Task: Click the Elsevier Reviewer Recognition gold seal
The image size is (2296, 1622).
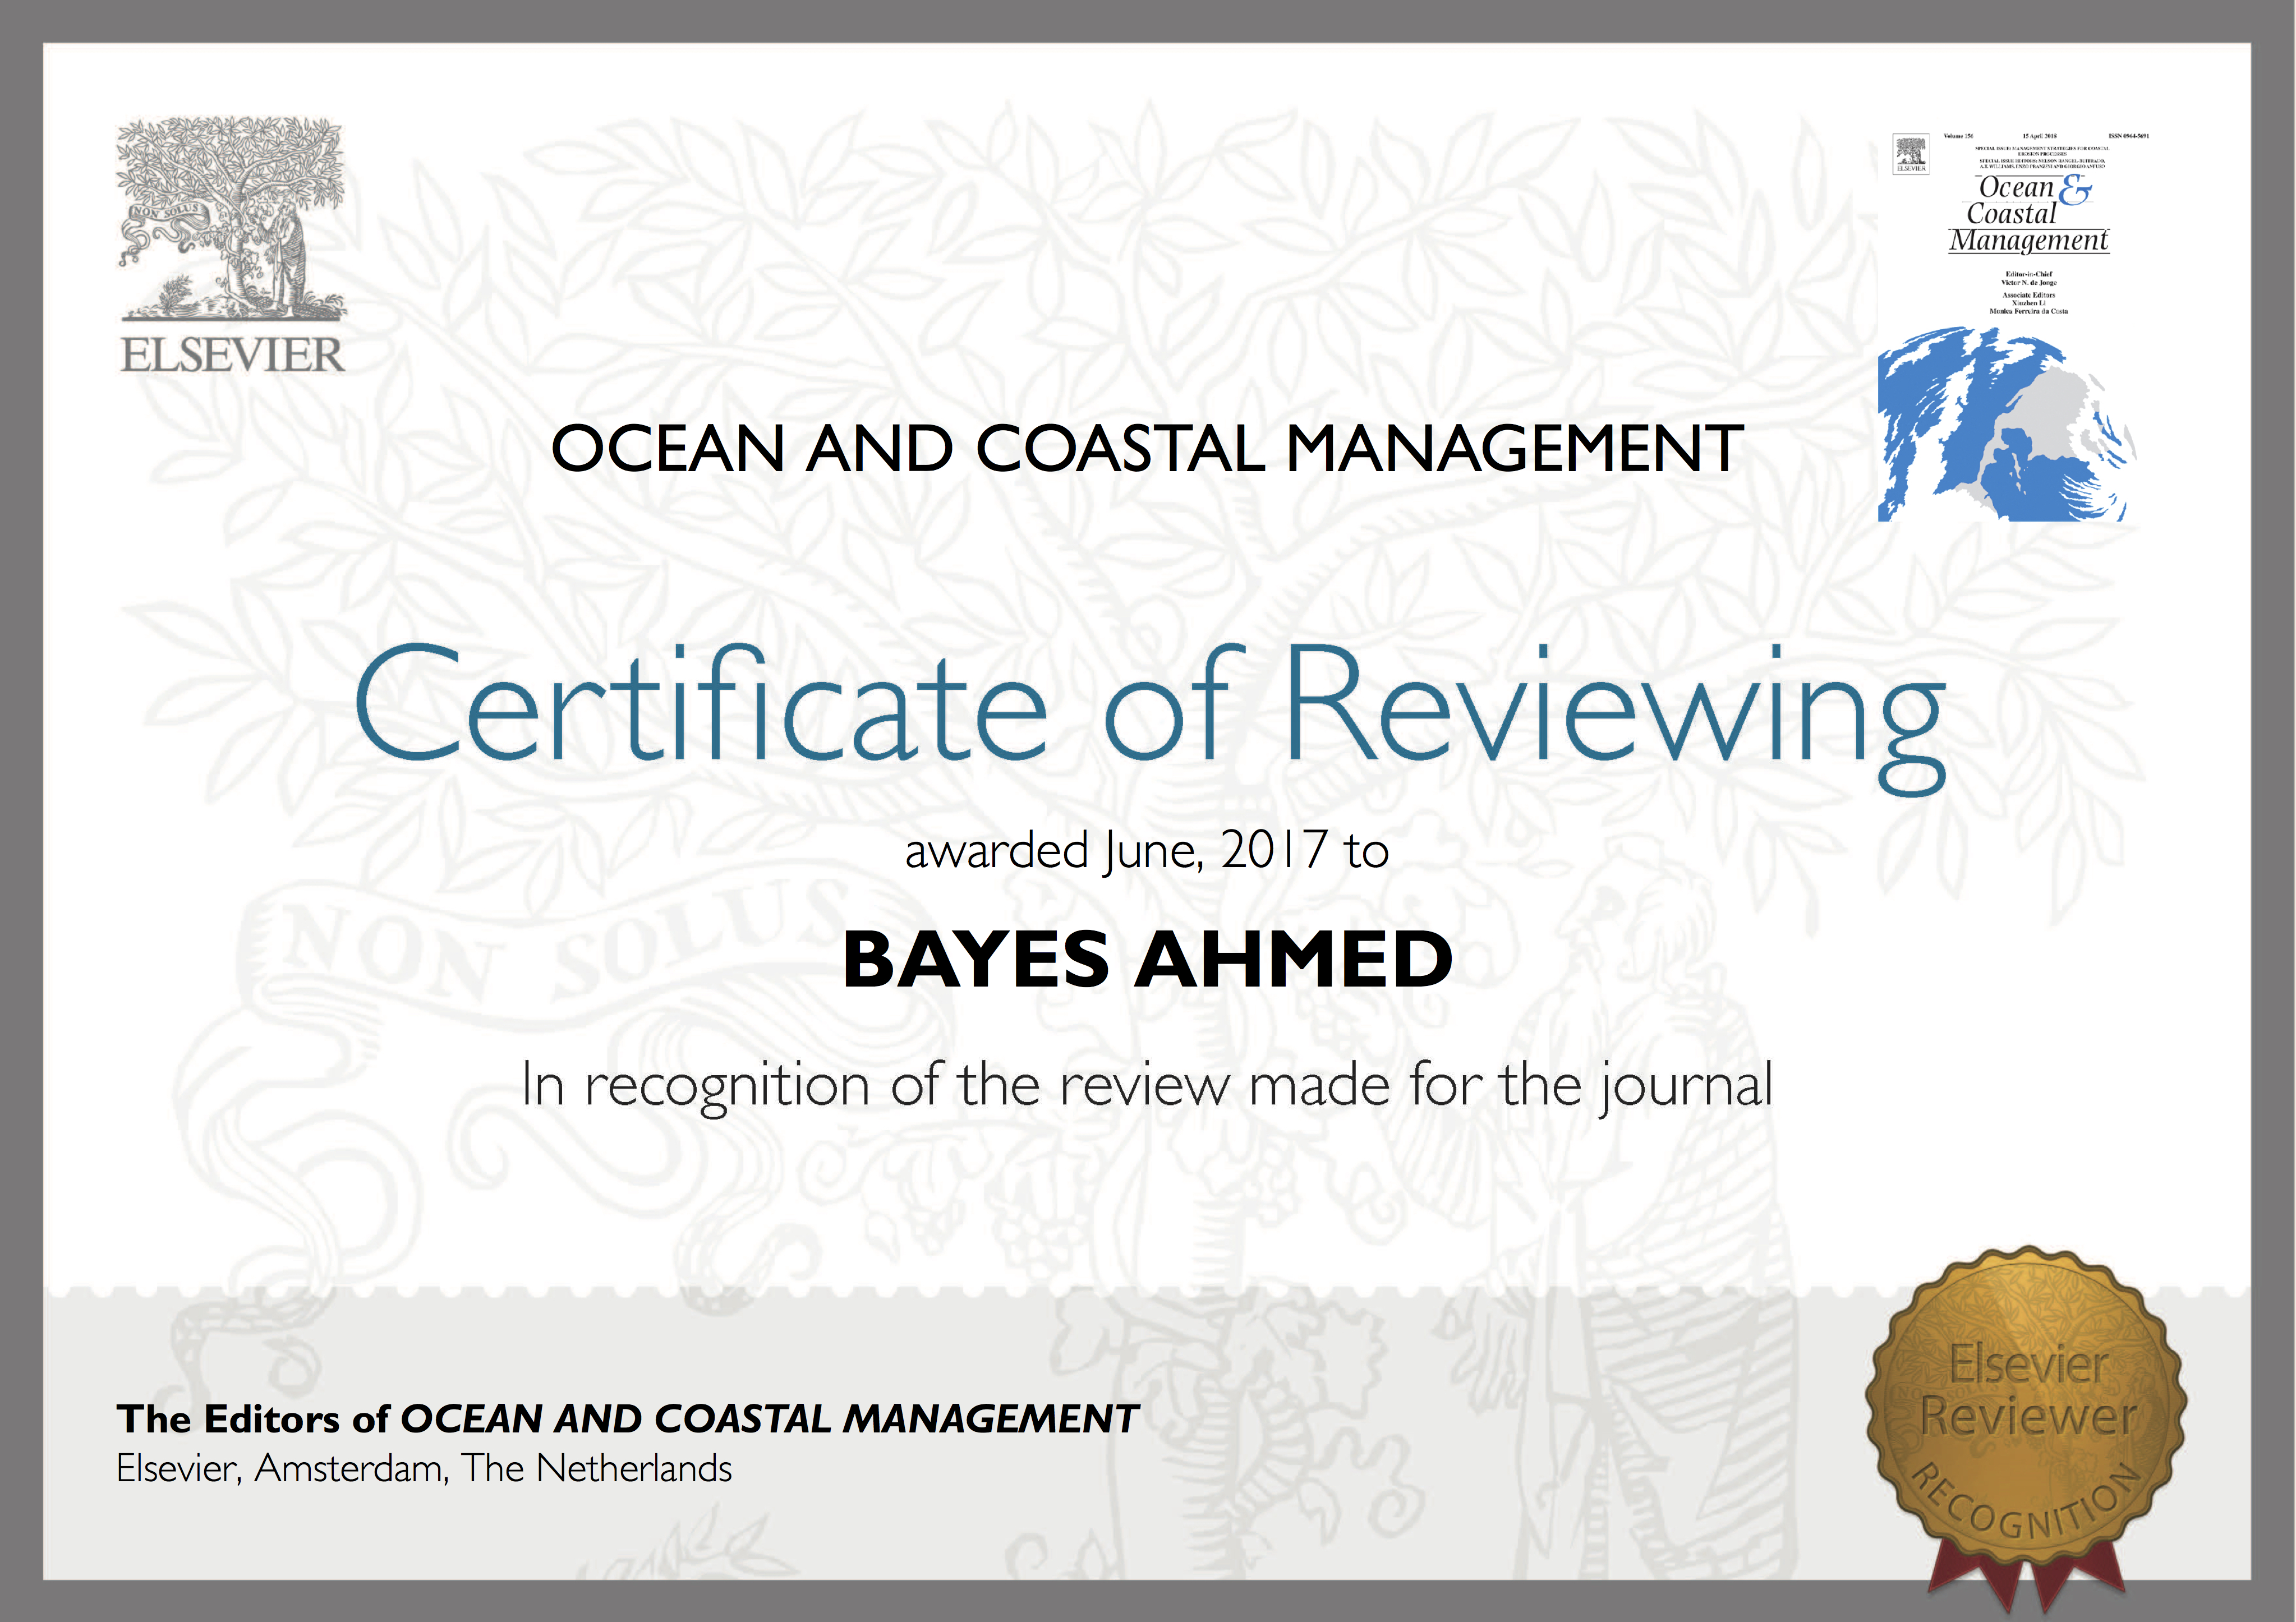Action: point(2026,1429)
